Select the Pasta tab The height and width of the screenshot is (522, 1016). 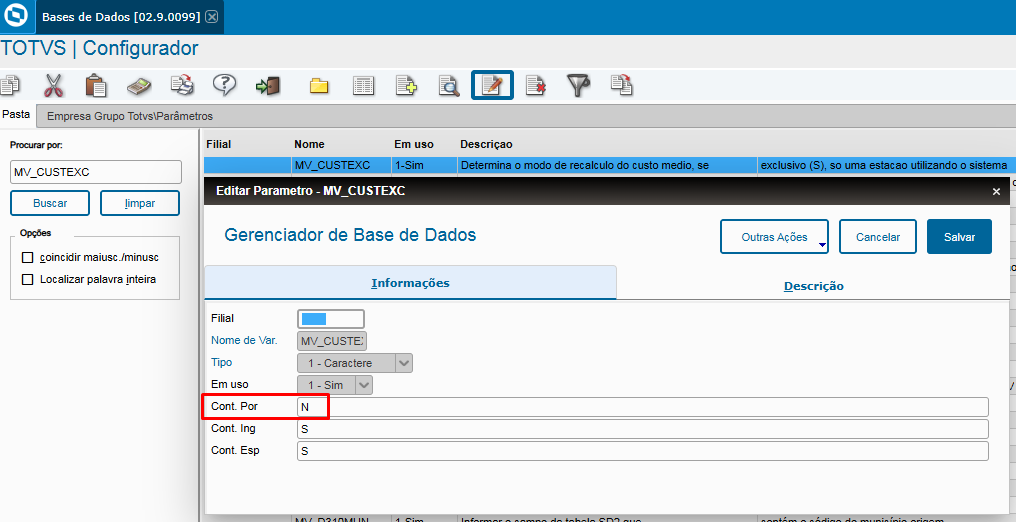(x=16, y=115)
